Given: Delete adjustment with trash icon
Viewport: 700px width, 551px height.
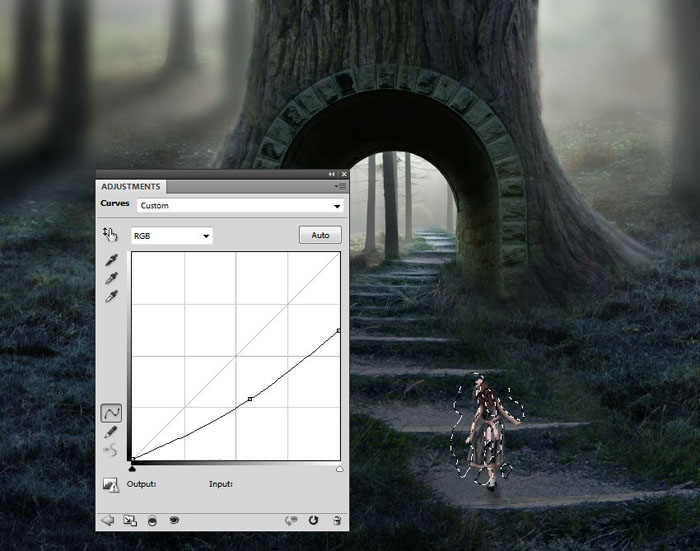Looking at the screenshot, I should (x=337, y=520).
